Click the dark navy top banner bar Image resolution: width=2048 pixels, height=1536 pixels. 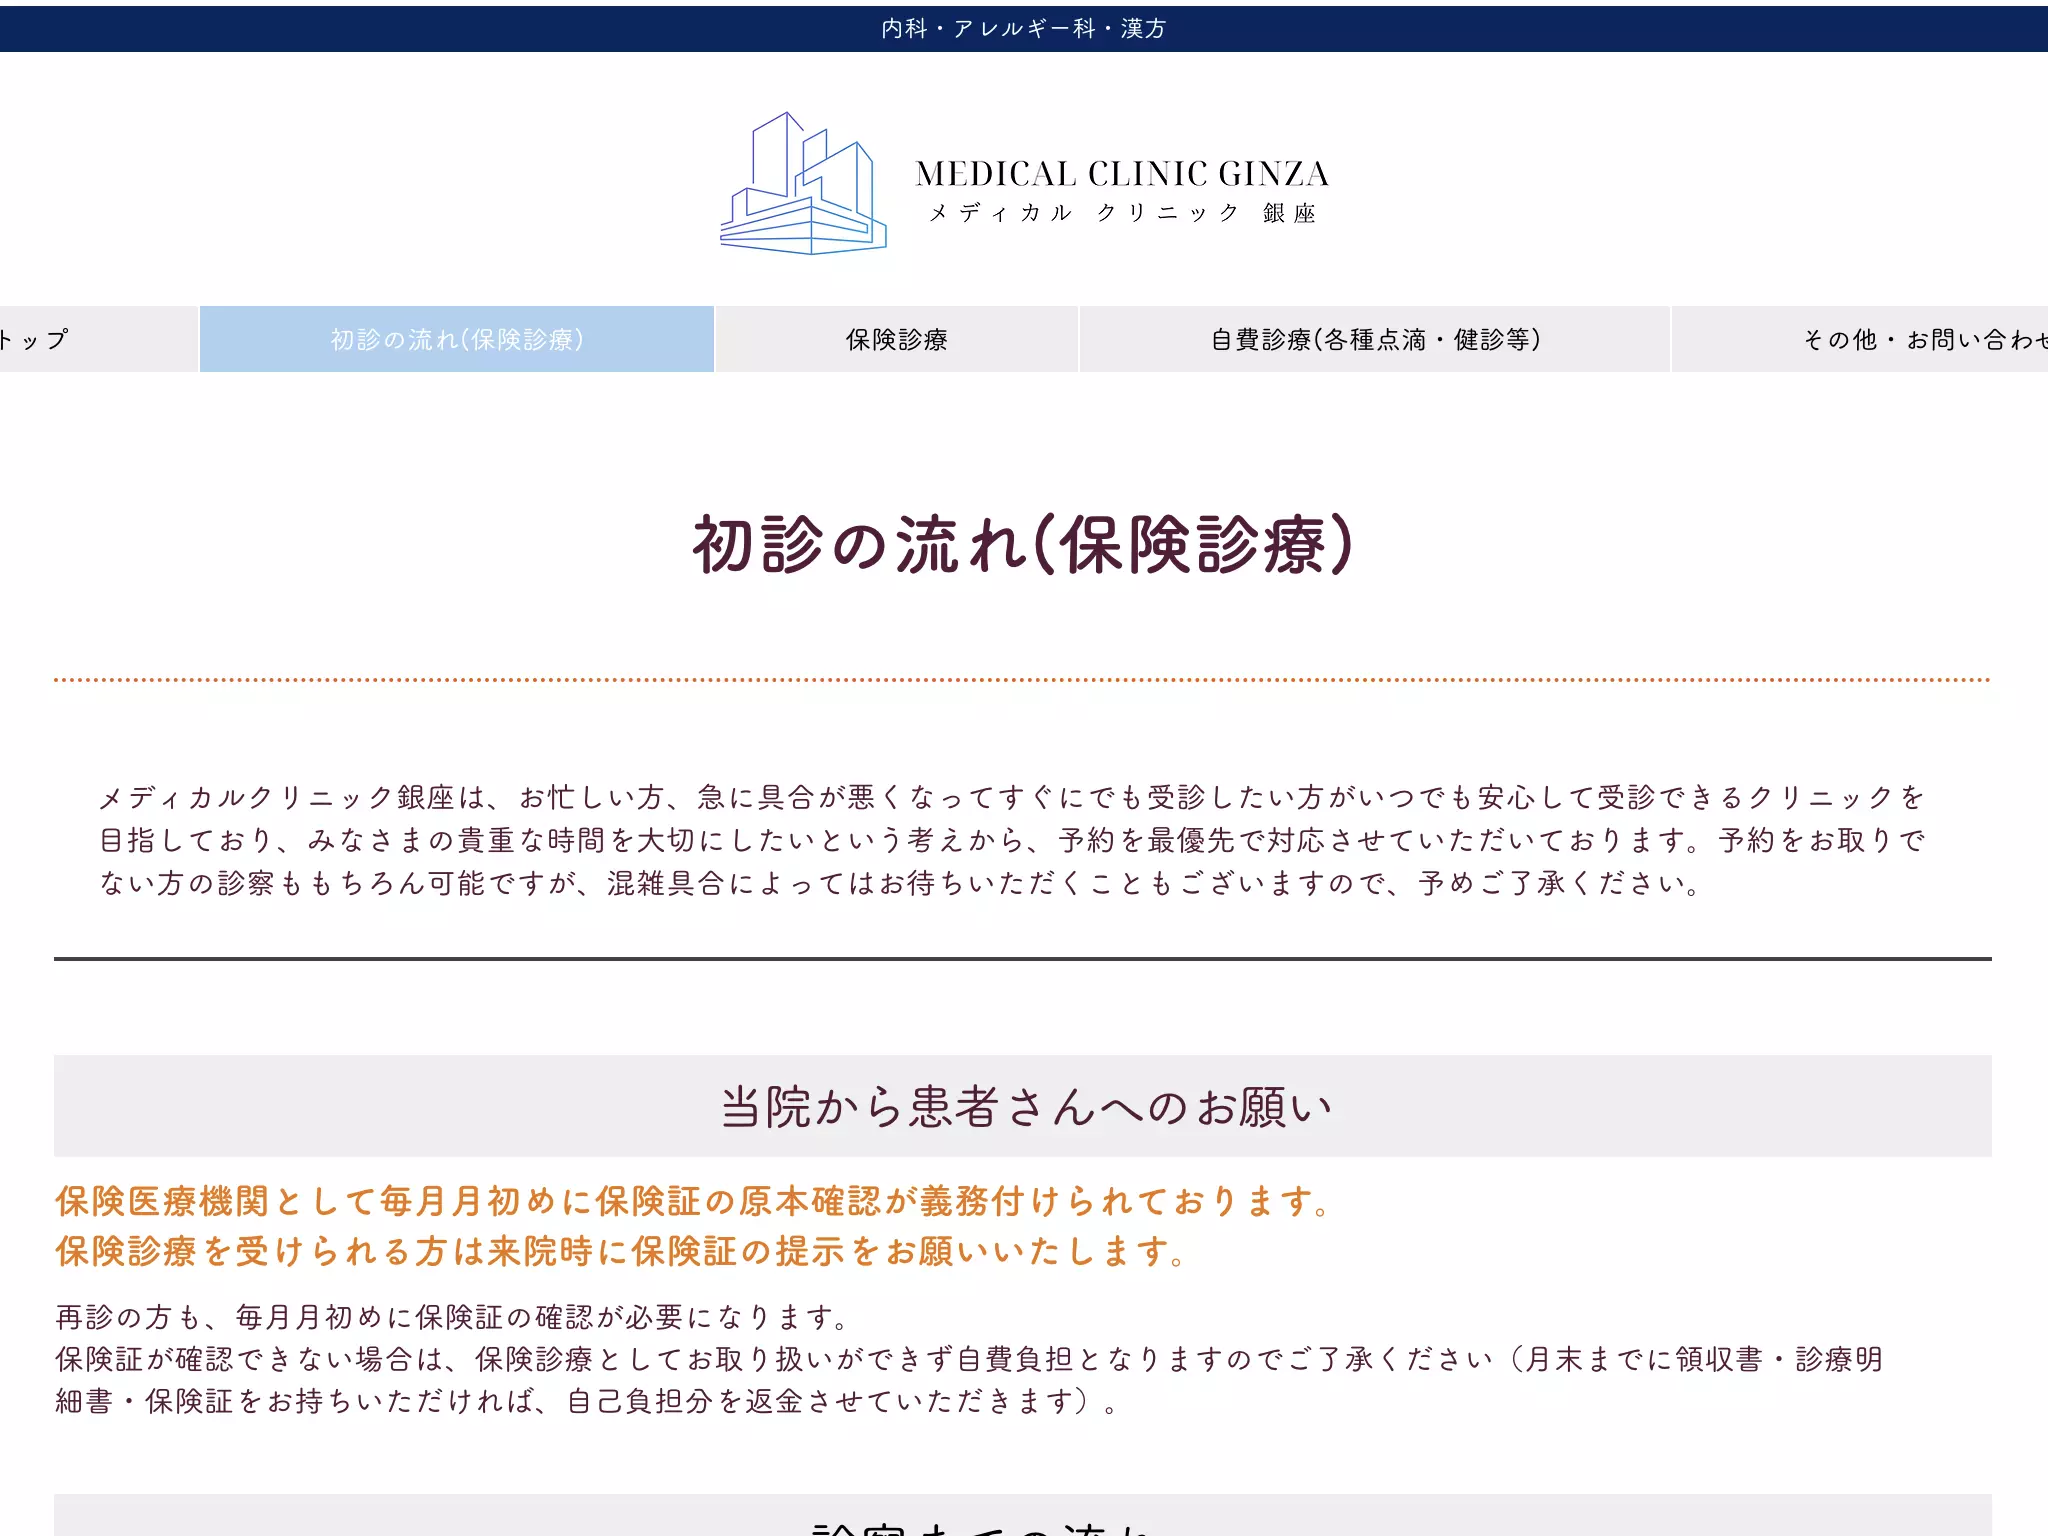tap(1024, 29)
